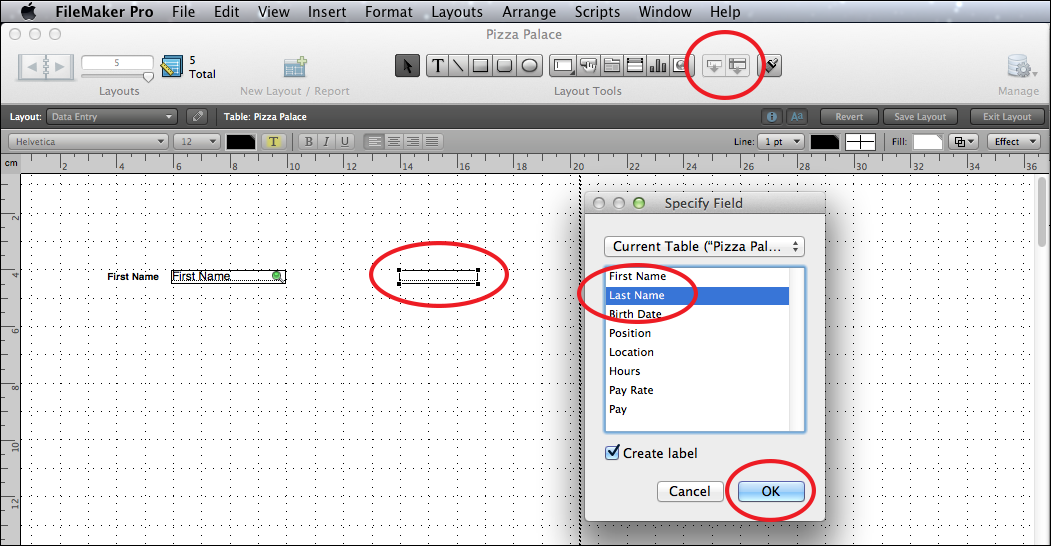Image resolution: width=1051 pixels, height=546 pixels.
Task: Select the Rectangle tool
Action: [x=481, y=66]
